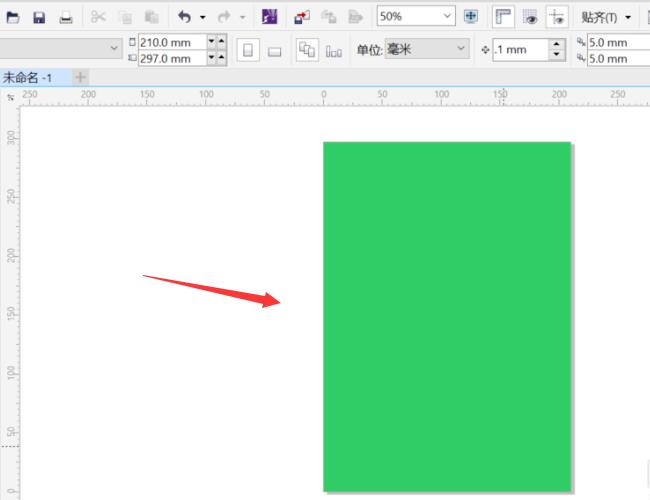Click the ruler origin corner icon
650x500 pixels.
point(10,97)
